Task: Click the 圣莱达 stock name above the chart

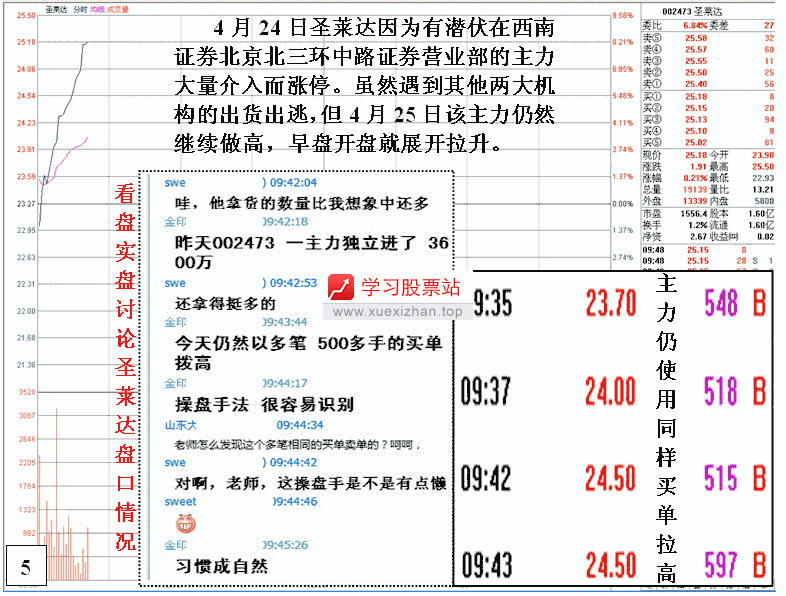Action: 56,10
